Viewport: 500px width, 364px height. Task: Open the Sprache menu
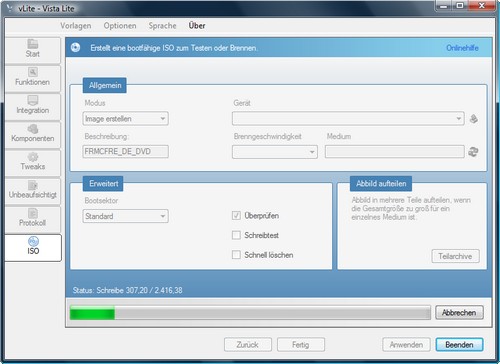[x=163, y=26]
